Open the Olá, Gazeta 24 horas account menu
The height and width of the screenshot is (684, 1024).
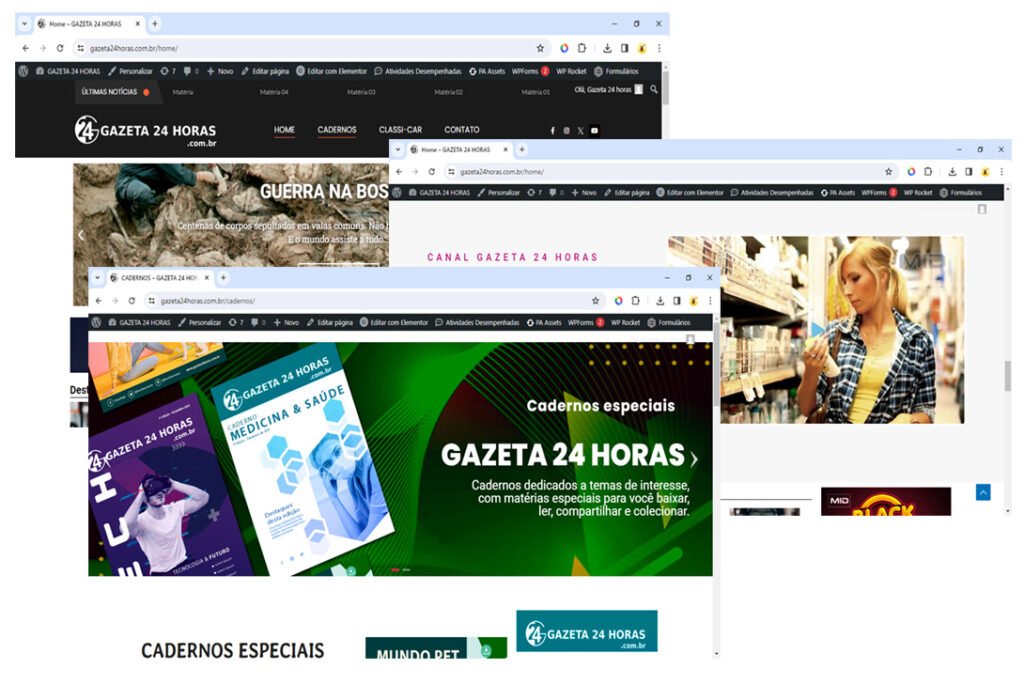point(609,90)
